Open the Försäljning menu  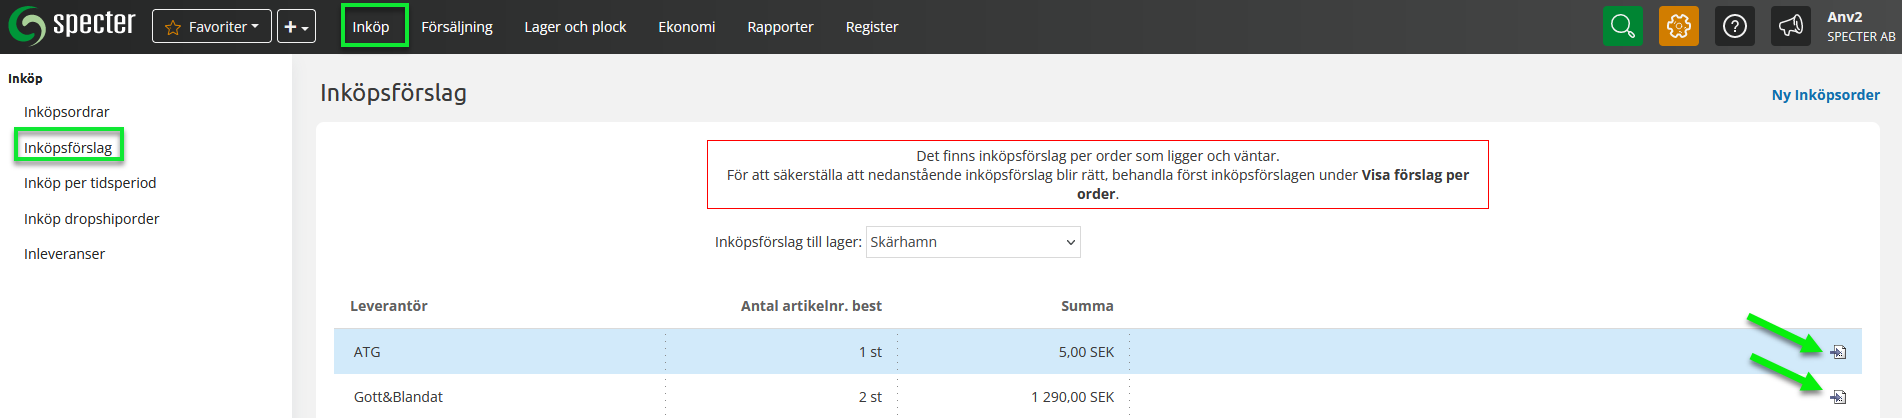(457, 27)
